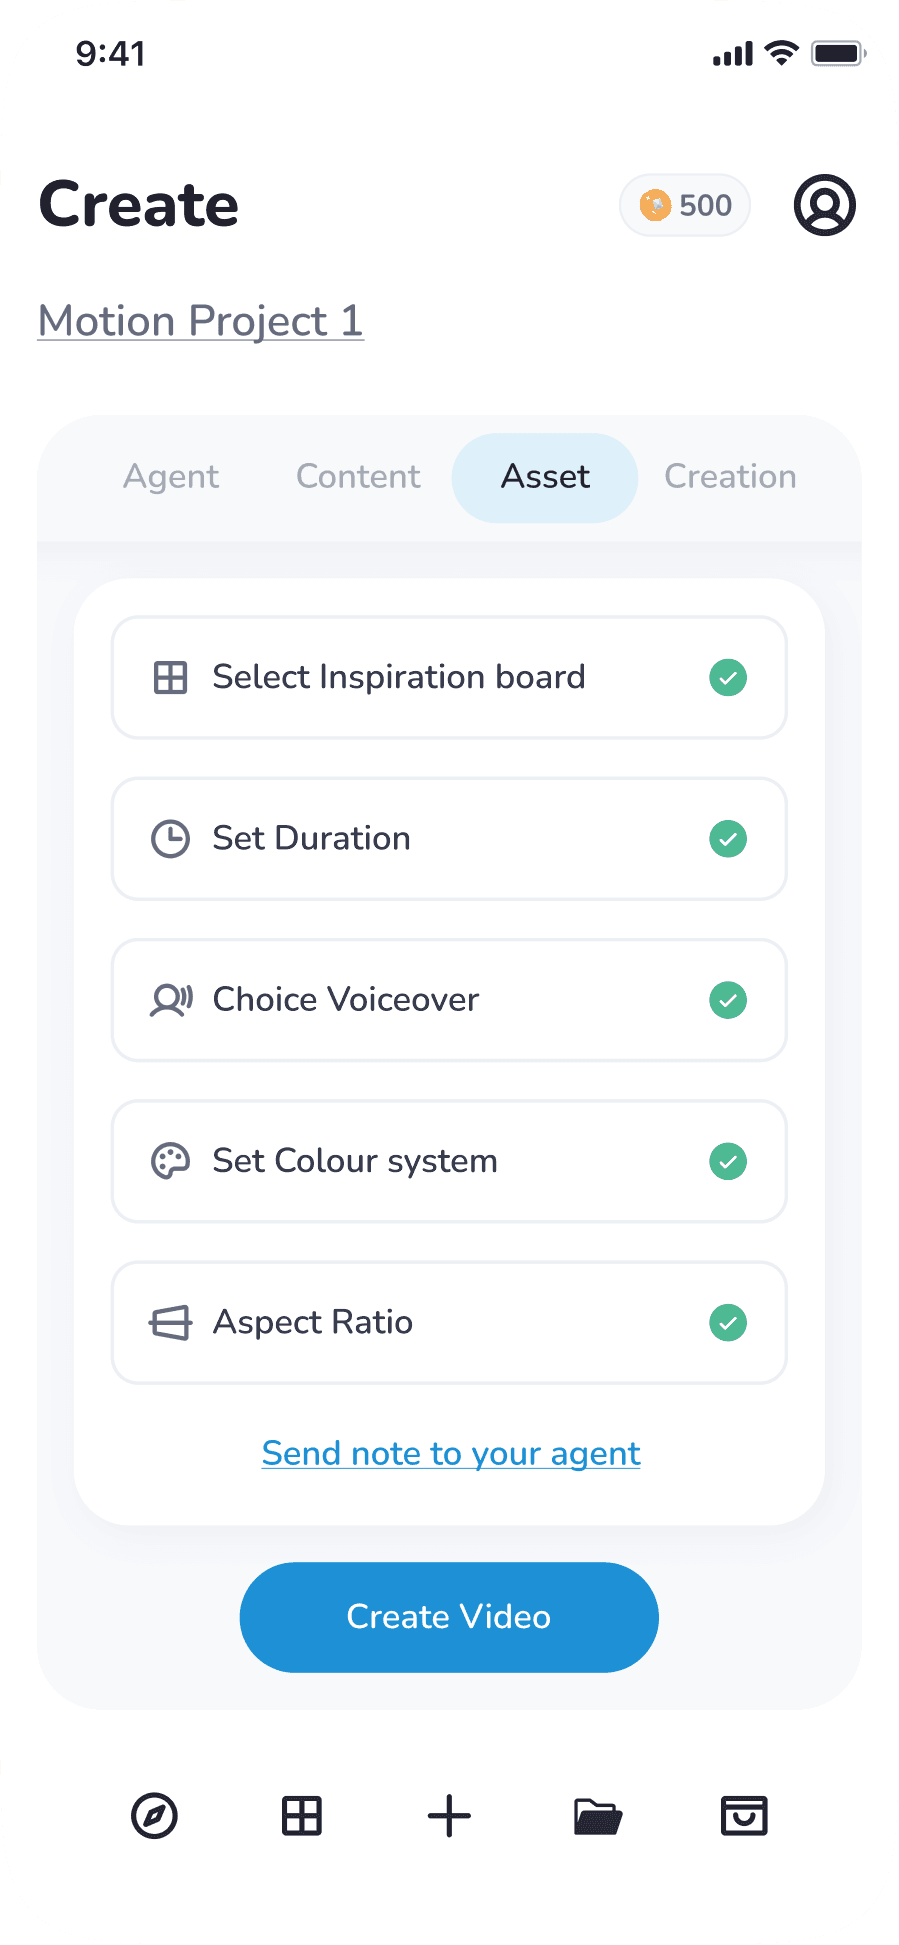Open the folder projects icon
899x1945 pixels.
click(597, 1816)
